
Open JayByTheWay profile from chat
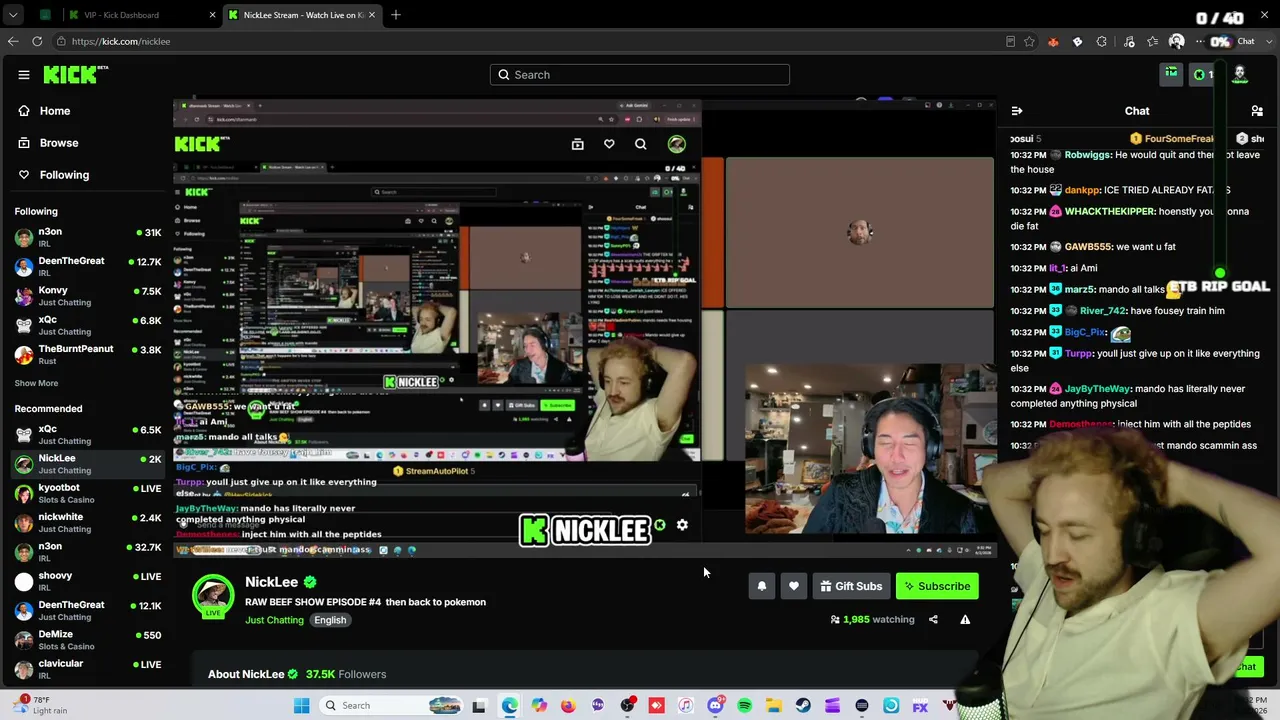(1097, 389)
